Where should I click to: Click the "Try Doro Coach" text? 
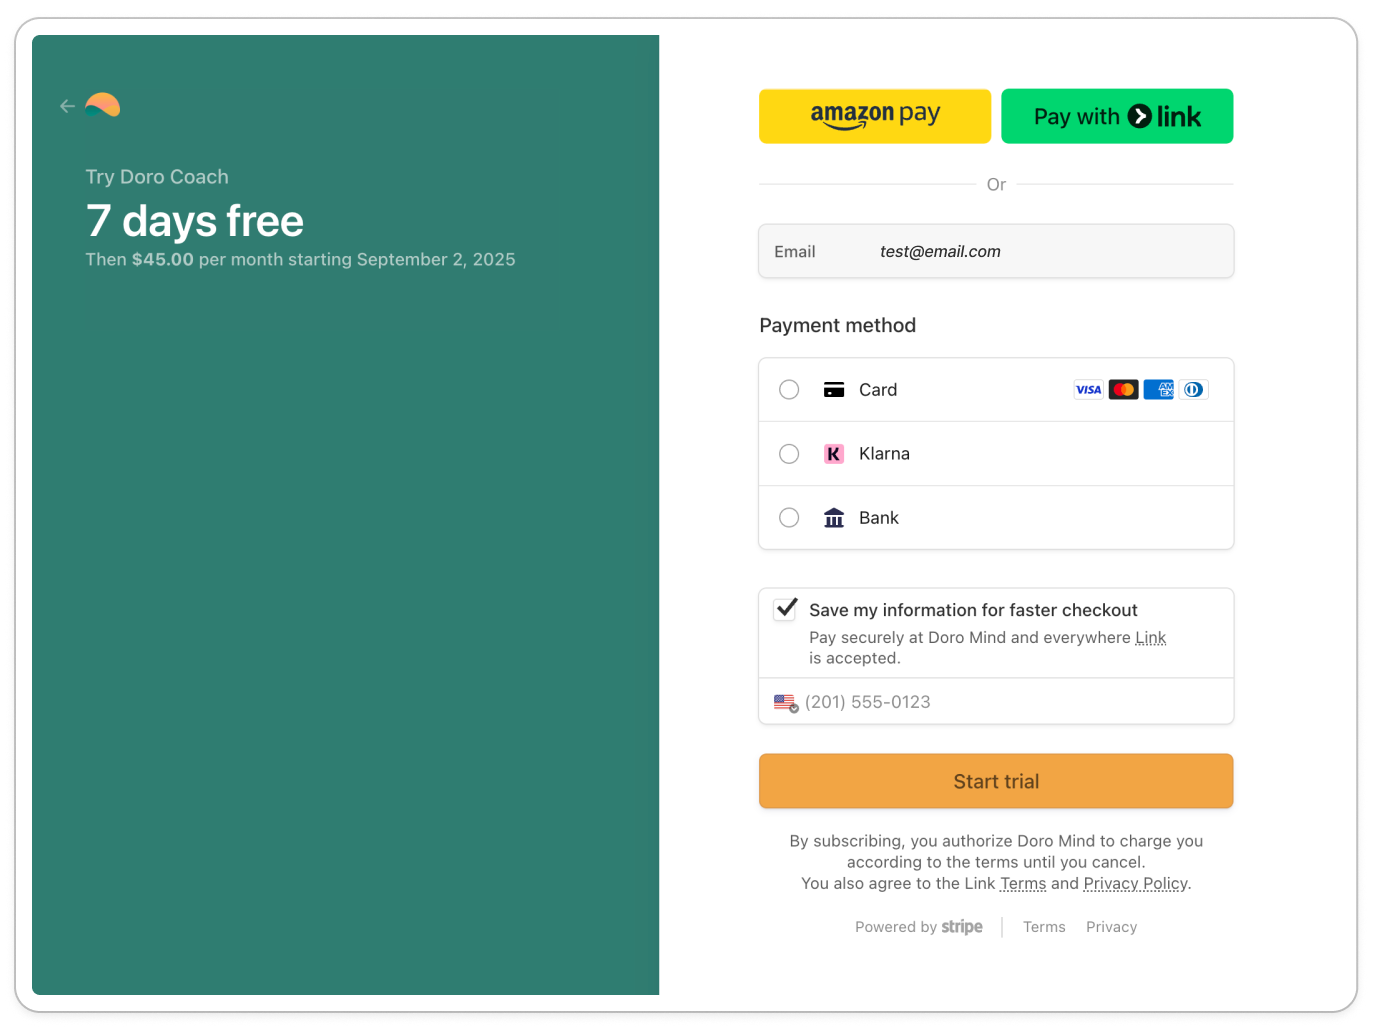pyautogui.click(x=157, y=177)
